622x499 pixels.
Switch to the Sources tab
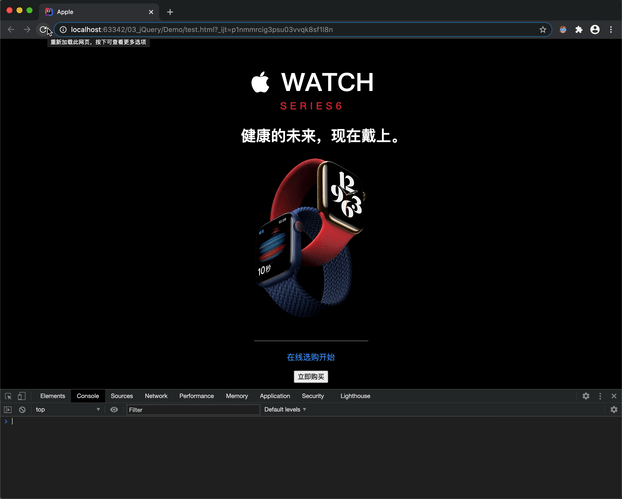point(122,396)
